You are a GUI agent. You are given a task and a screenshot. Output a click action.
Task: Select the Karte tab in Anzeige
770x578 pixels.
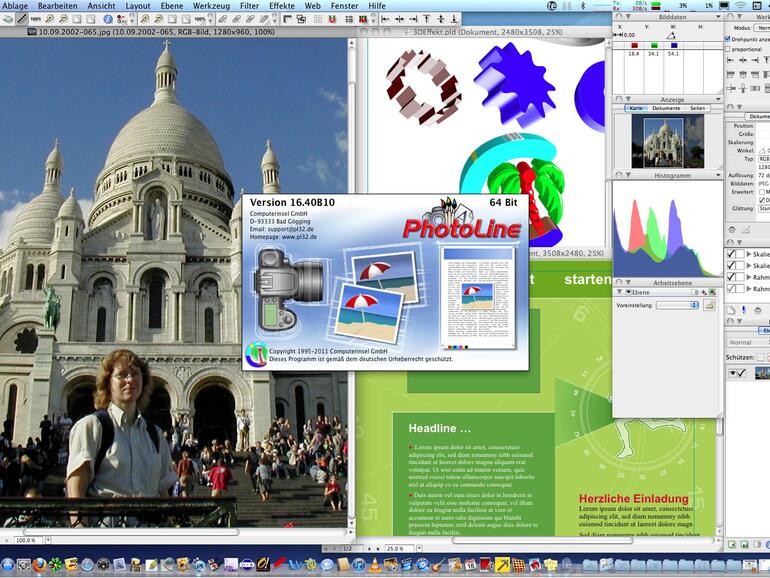click(636, 108)
